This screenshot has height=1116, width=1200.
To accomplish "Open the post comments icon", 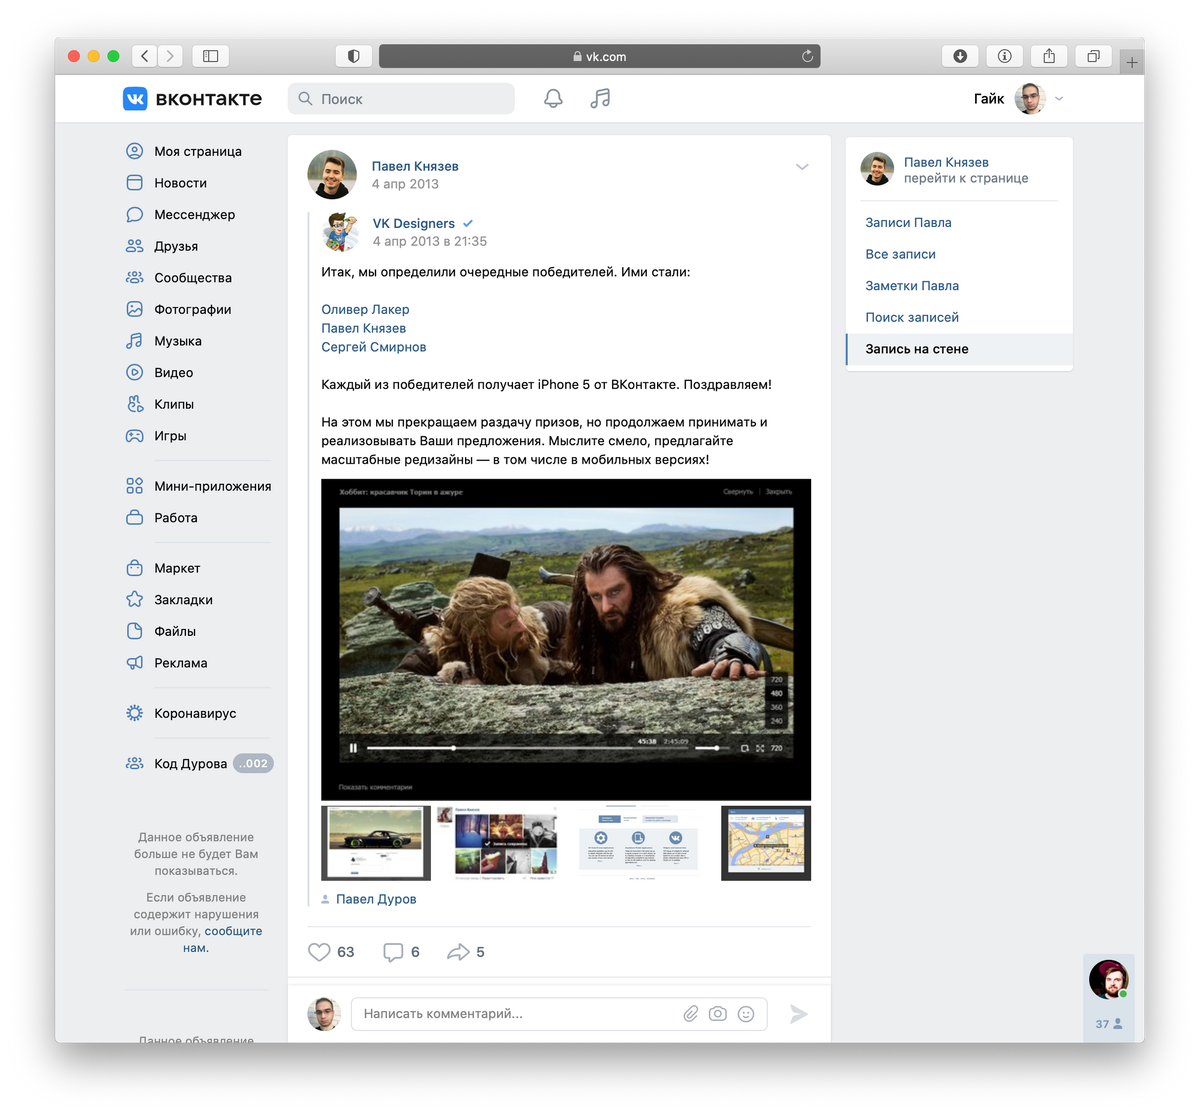I will coord(393,952).
